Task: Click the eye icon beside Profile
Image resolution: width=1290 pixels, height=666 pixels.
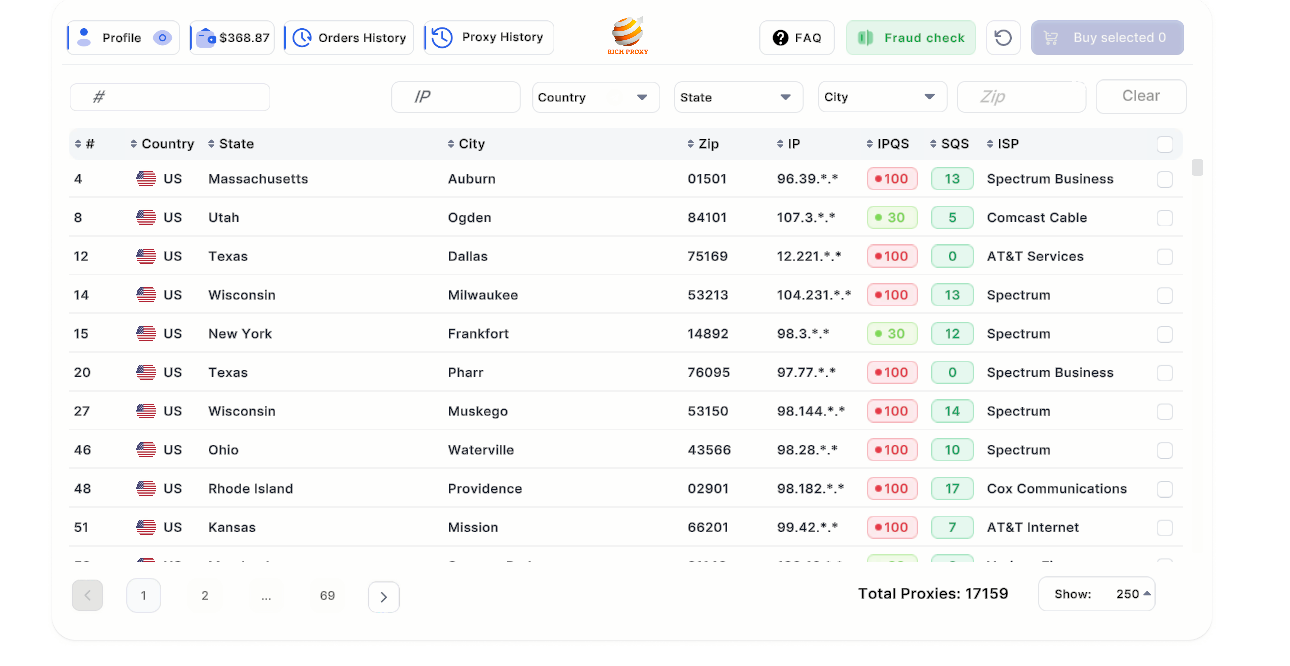Action: pyautogui.click(x=162, y=38)
